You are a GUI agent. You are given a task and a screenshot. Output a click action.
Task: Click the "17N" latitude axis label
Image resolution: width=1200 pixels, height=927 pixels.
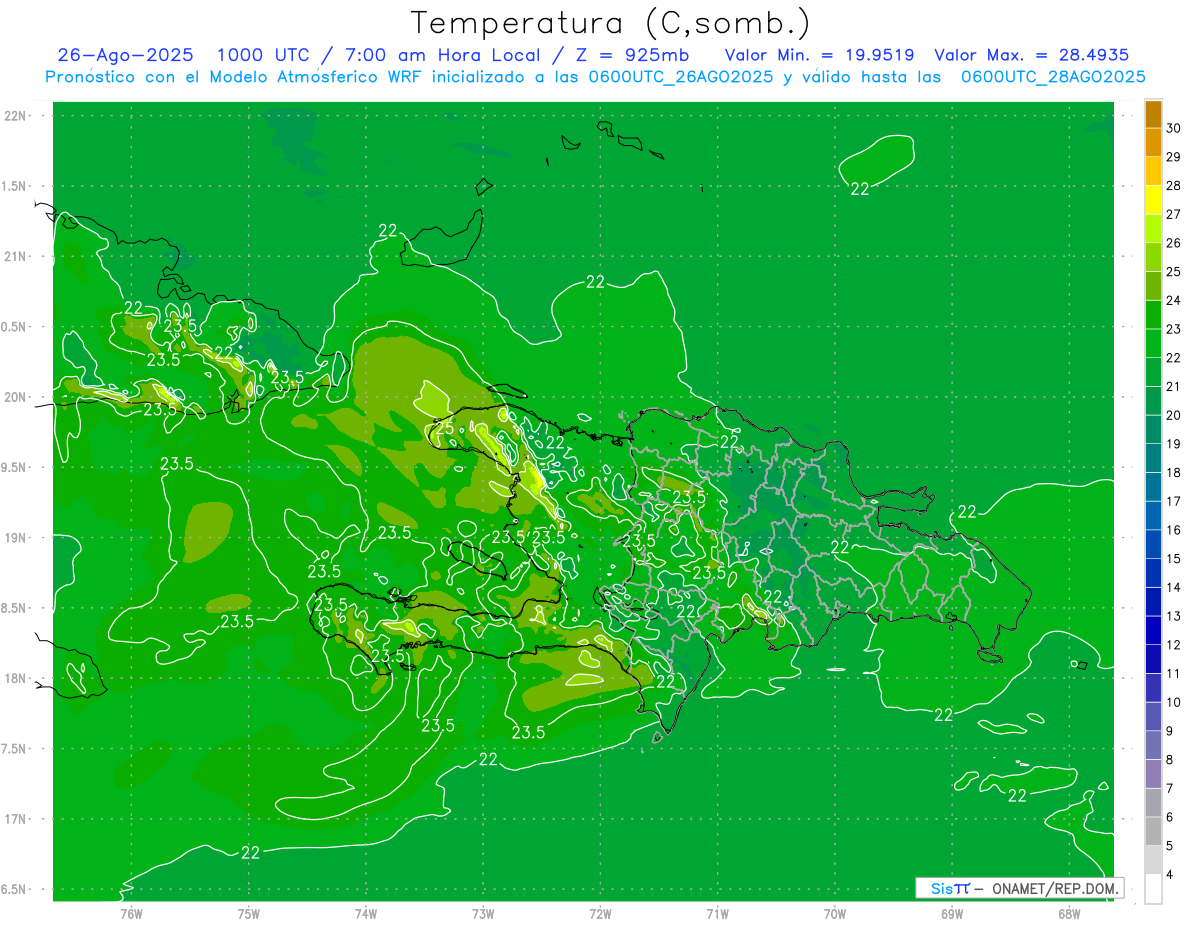(15, 819)
